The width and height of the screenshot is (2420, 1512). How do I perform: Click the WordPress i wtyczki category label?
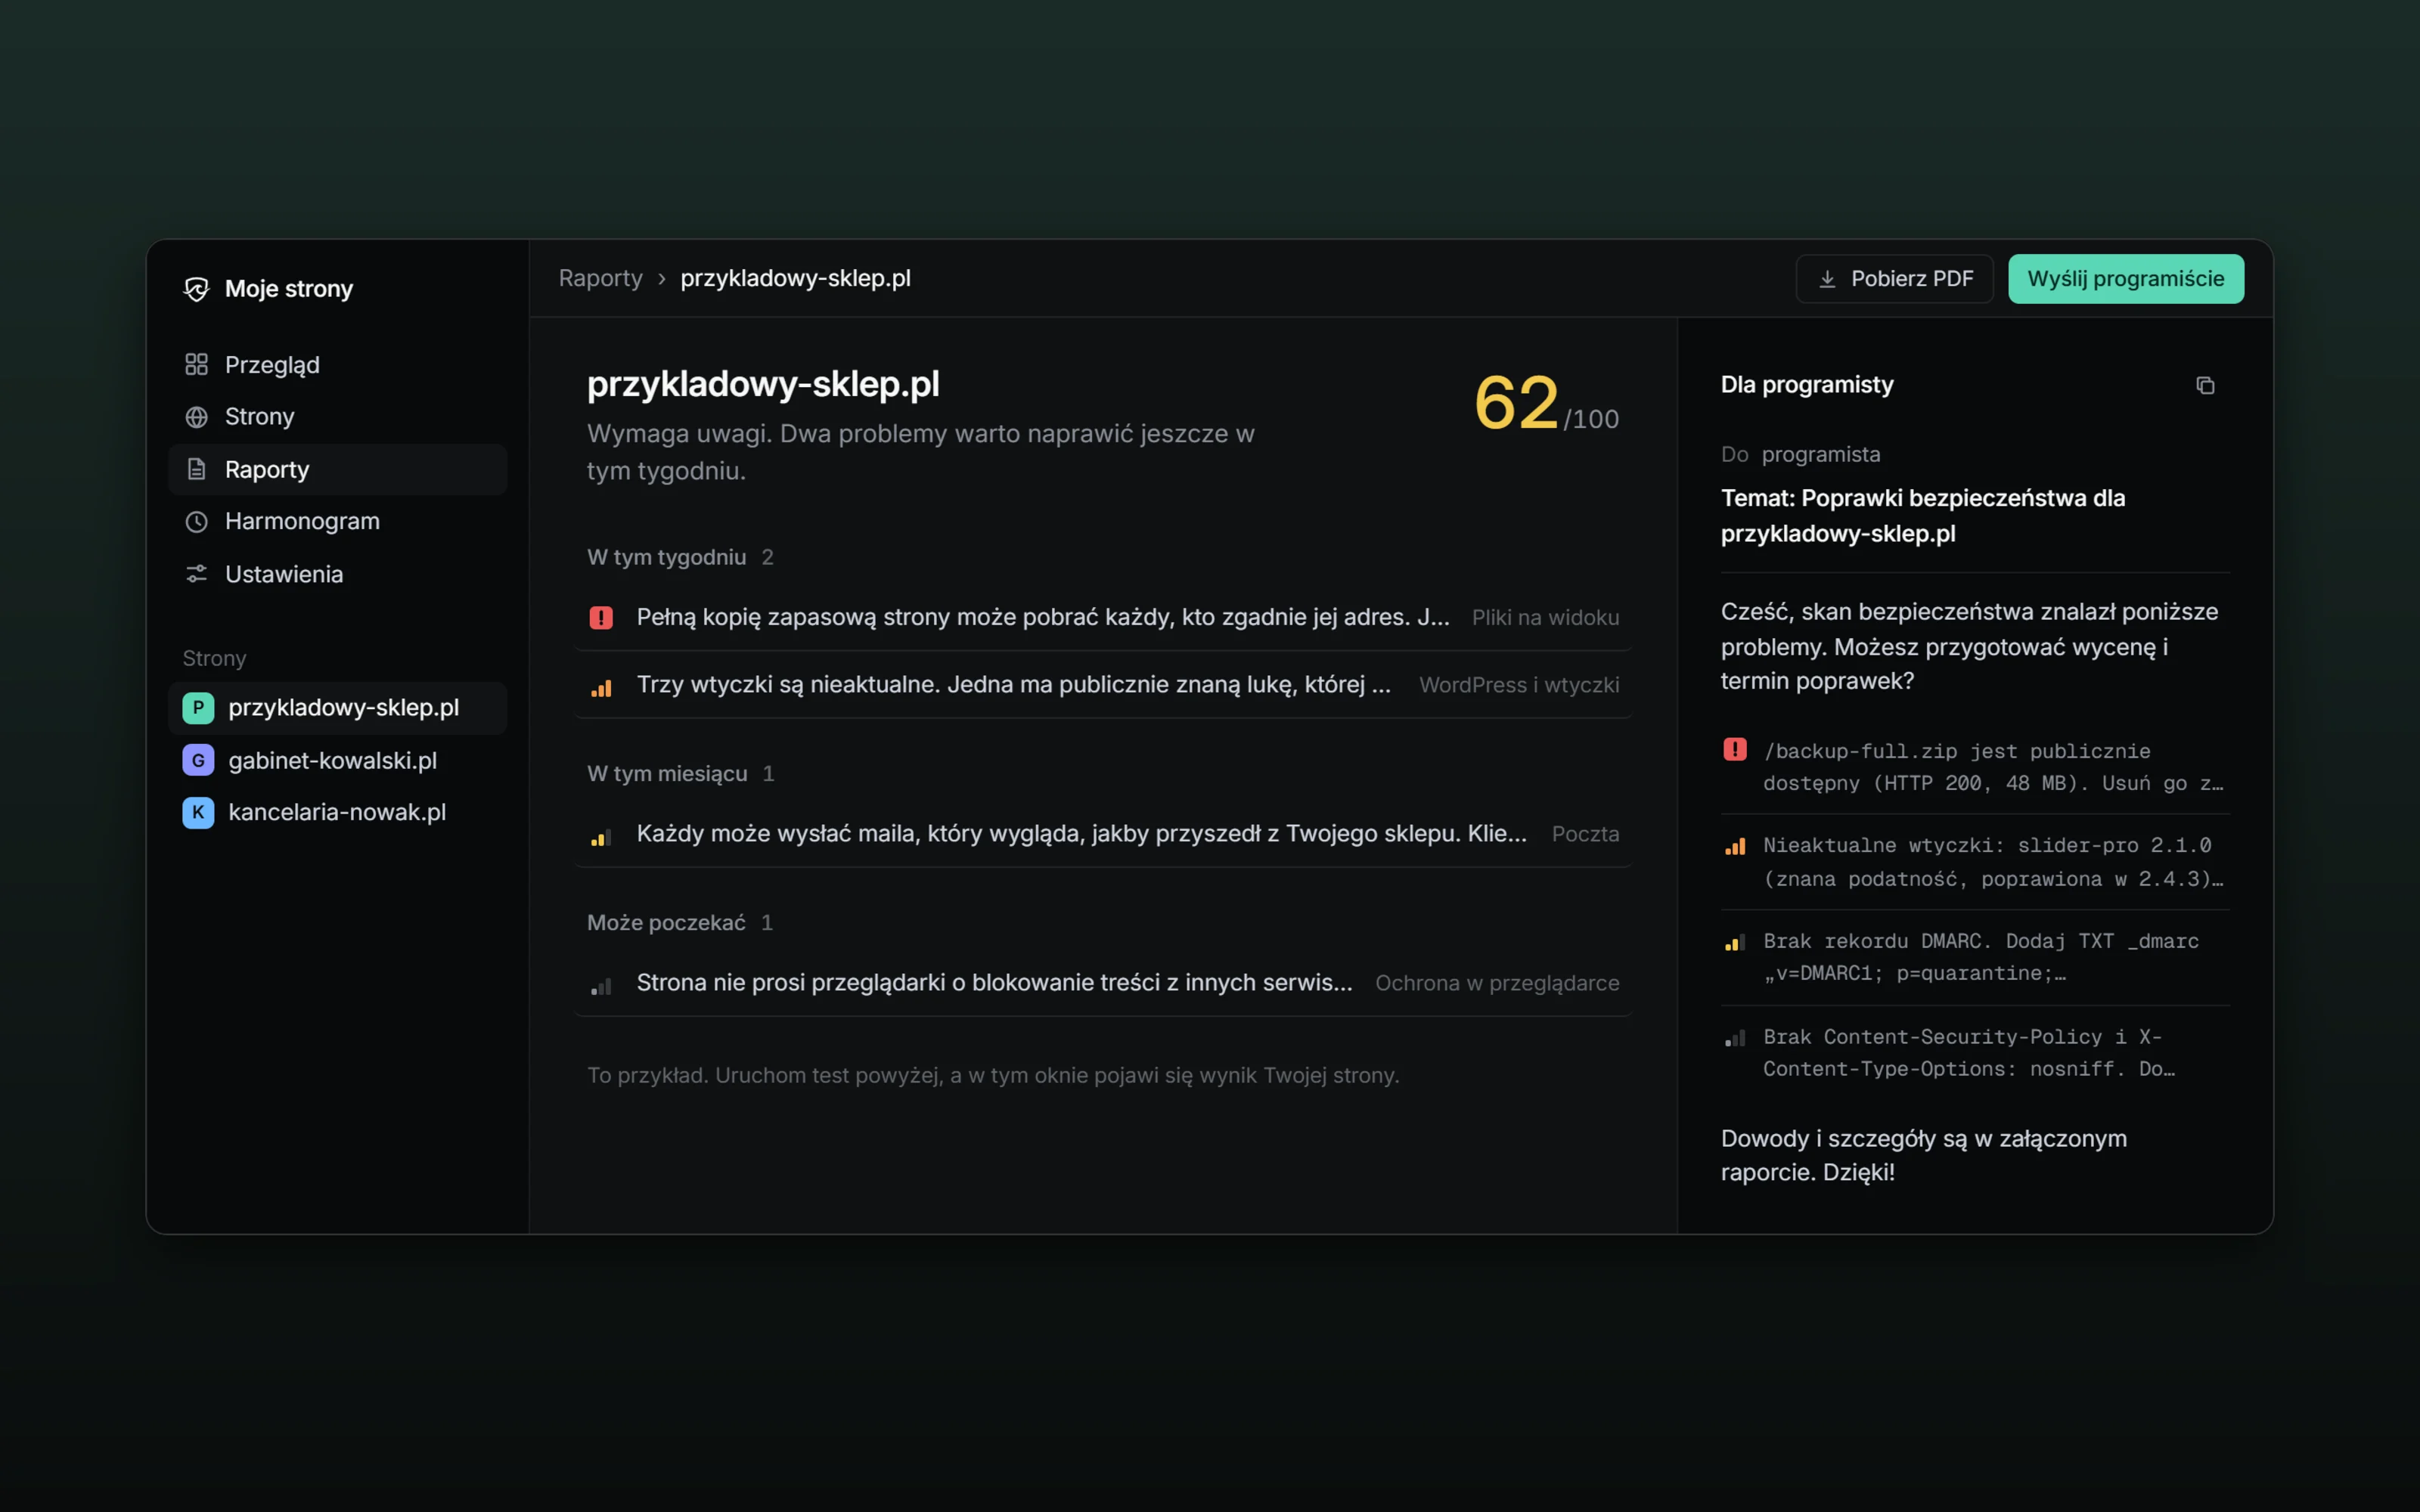tap(1519, 685)
